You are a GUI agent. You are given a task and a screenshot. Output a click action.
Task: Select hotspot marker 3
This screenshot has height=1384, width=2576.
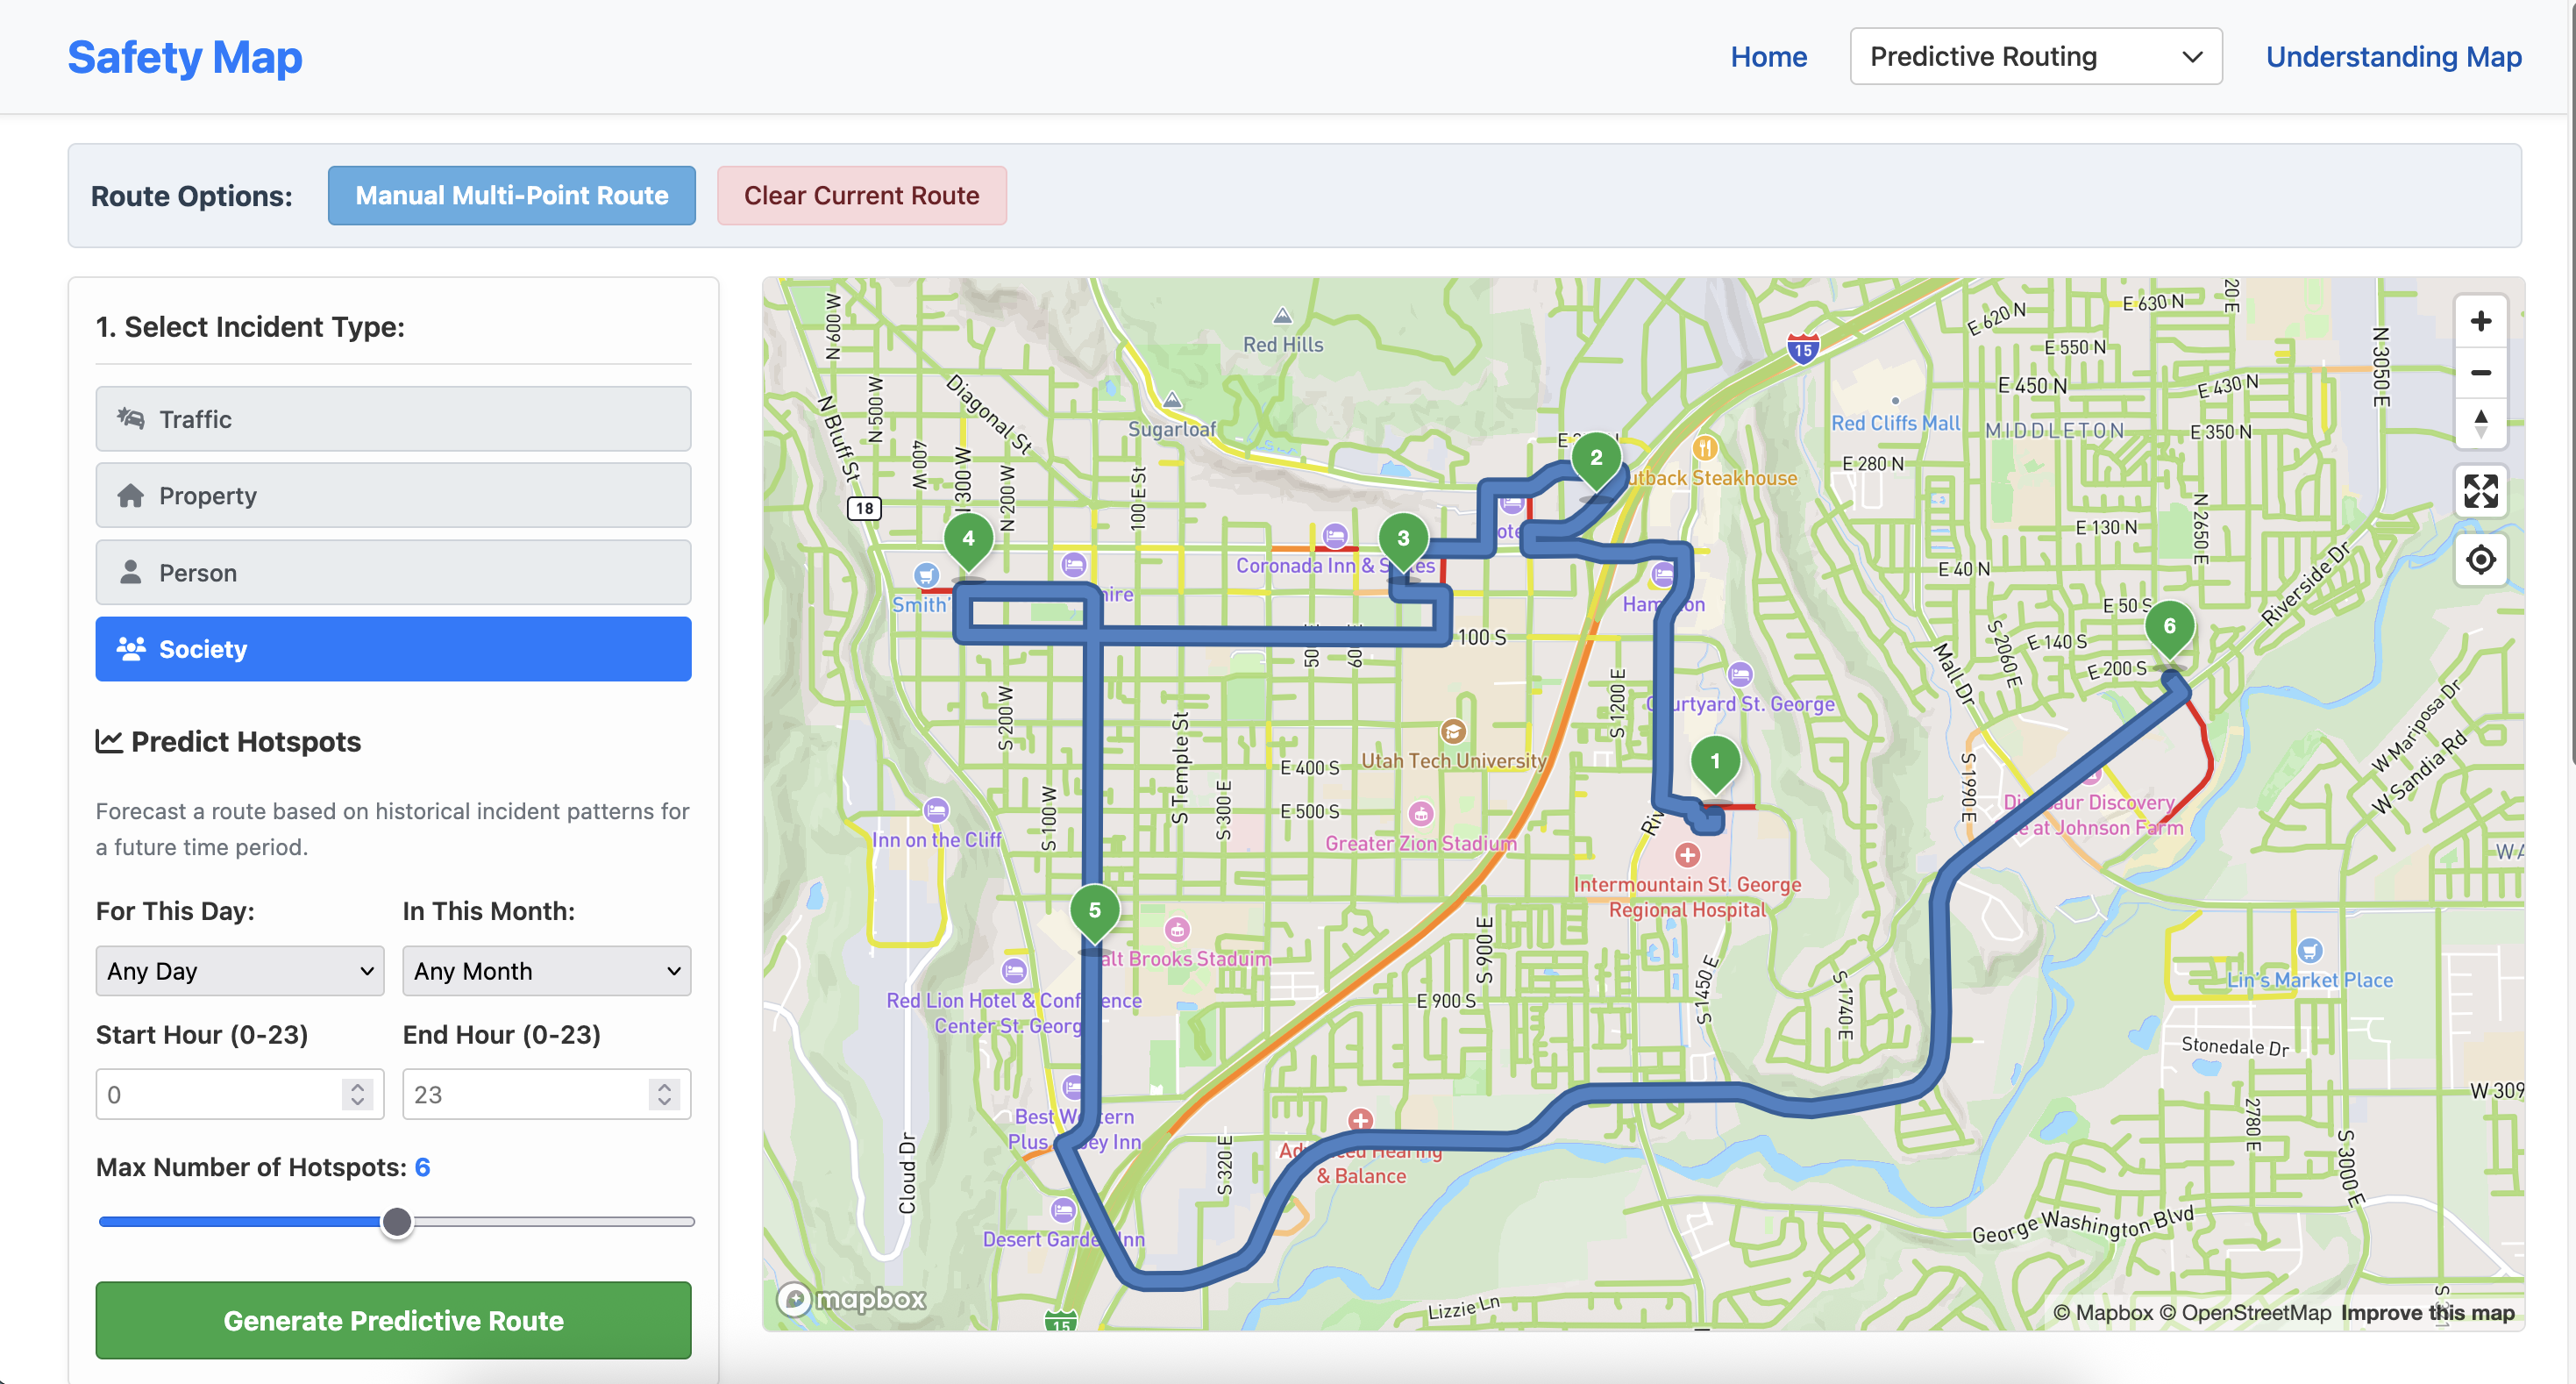pos(1403,542)
